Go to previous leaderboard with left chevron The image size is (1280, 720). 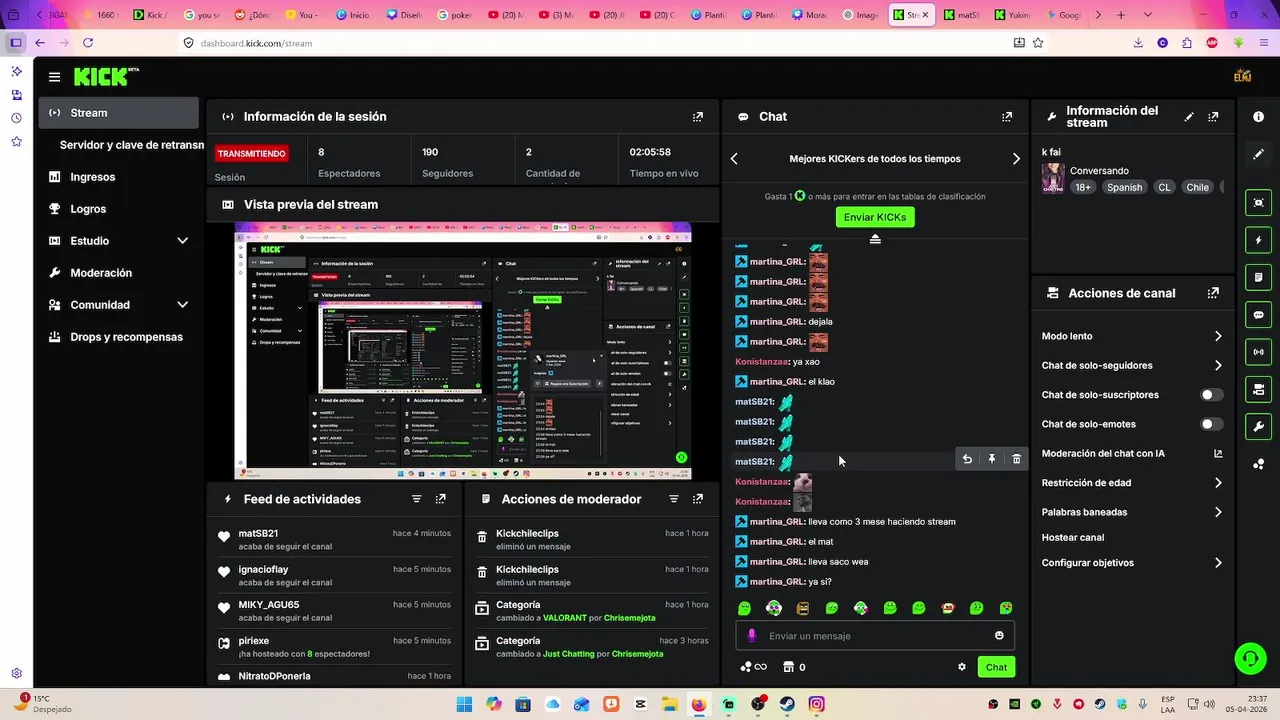[734, 159]
